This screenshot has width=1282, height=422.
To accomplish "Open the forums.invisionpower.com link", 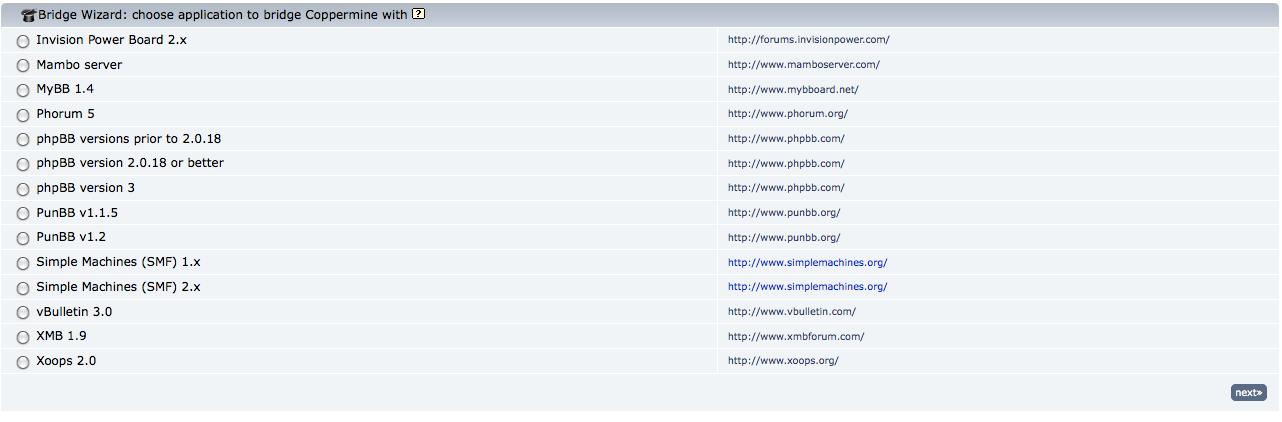I will (x=808, y=40).
